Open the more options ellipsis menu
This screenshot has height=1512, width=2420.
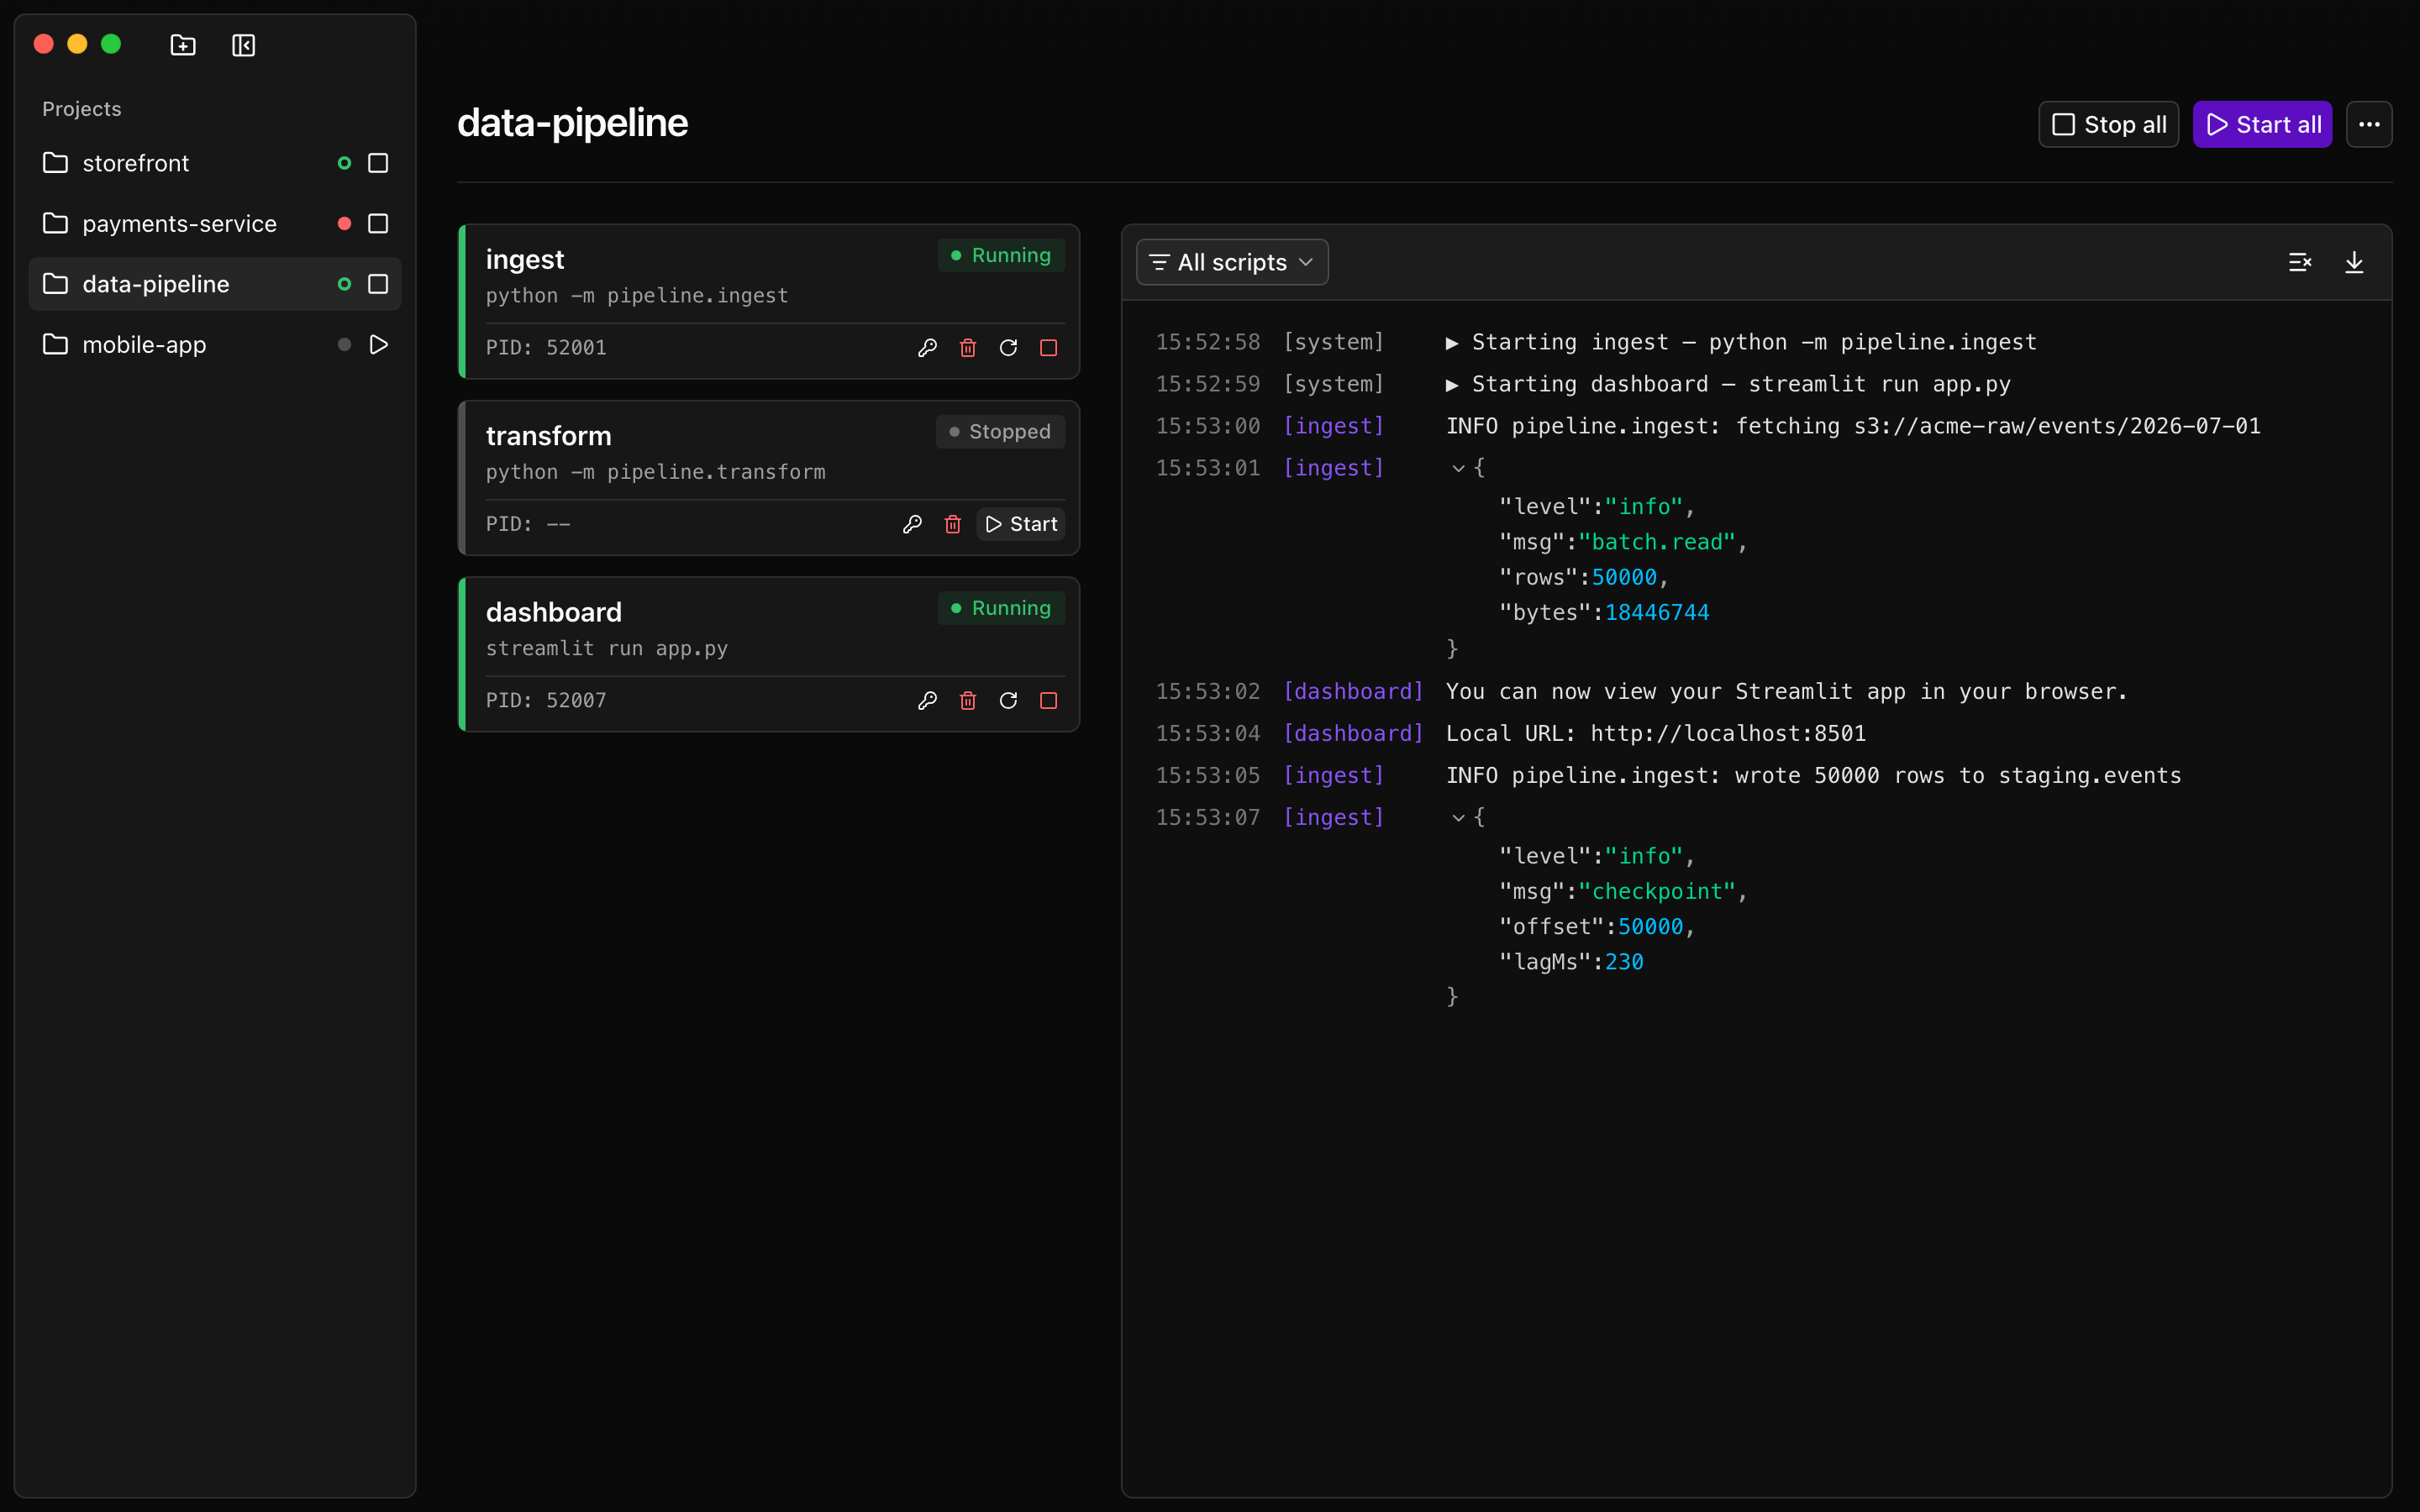2369,125
